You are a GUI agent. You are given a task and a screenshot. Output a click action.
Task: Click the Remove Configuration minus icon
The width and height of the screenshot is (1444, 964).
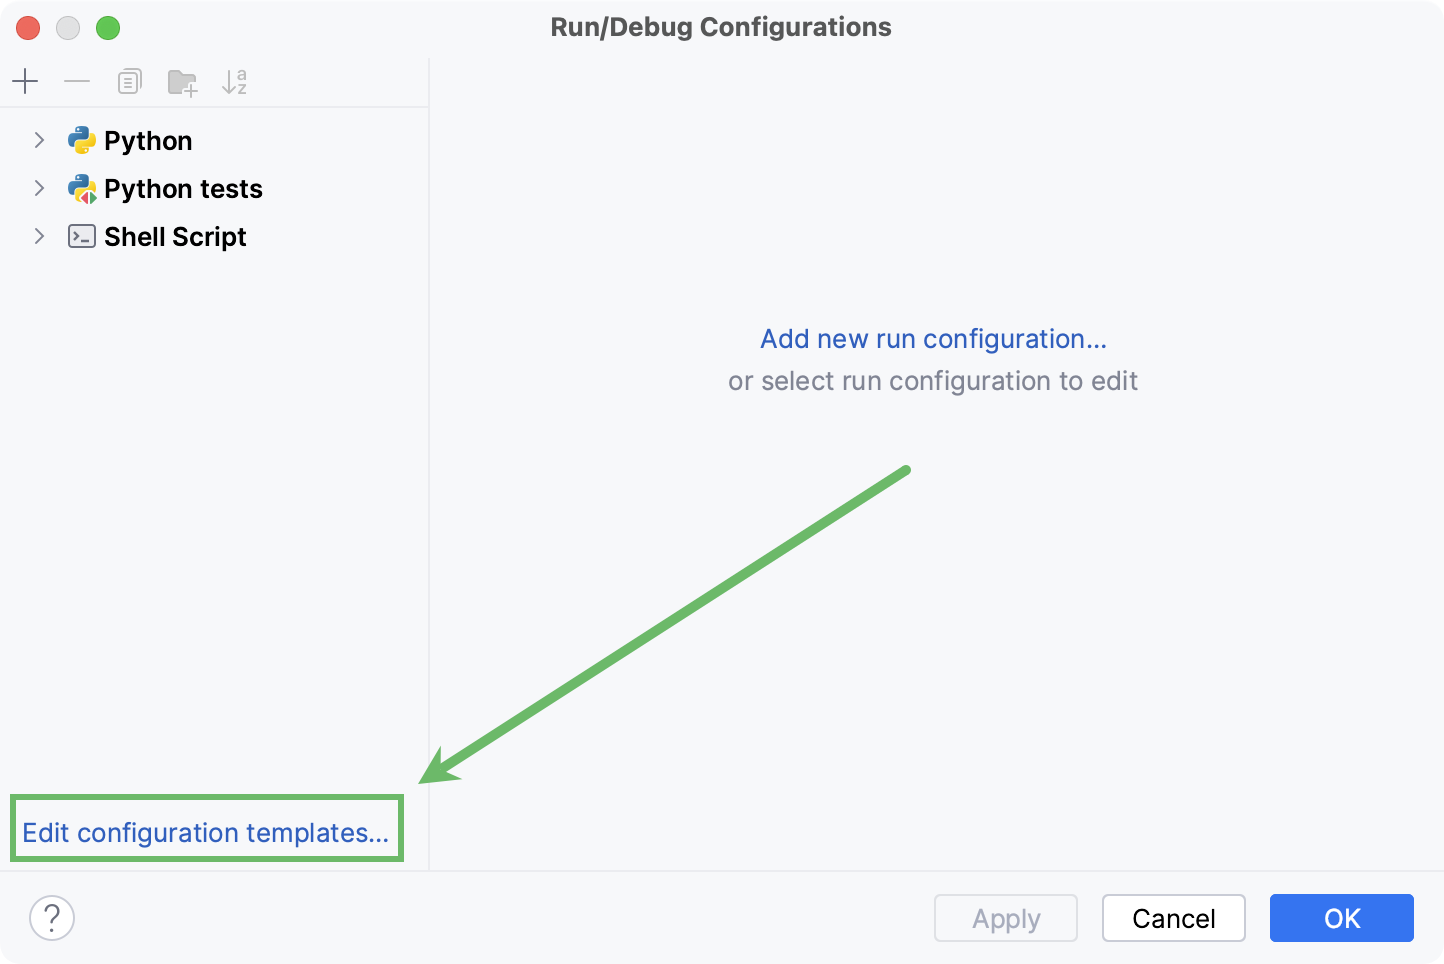click(x=77, y=81)
